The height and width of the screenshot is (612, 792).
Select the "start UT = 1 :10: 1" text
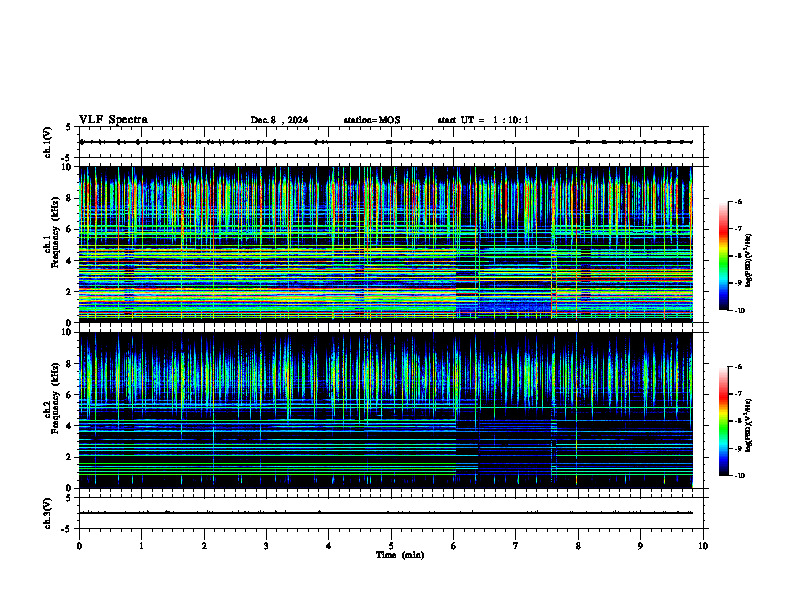pyautogui.click(x=483, y=120)
